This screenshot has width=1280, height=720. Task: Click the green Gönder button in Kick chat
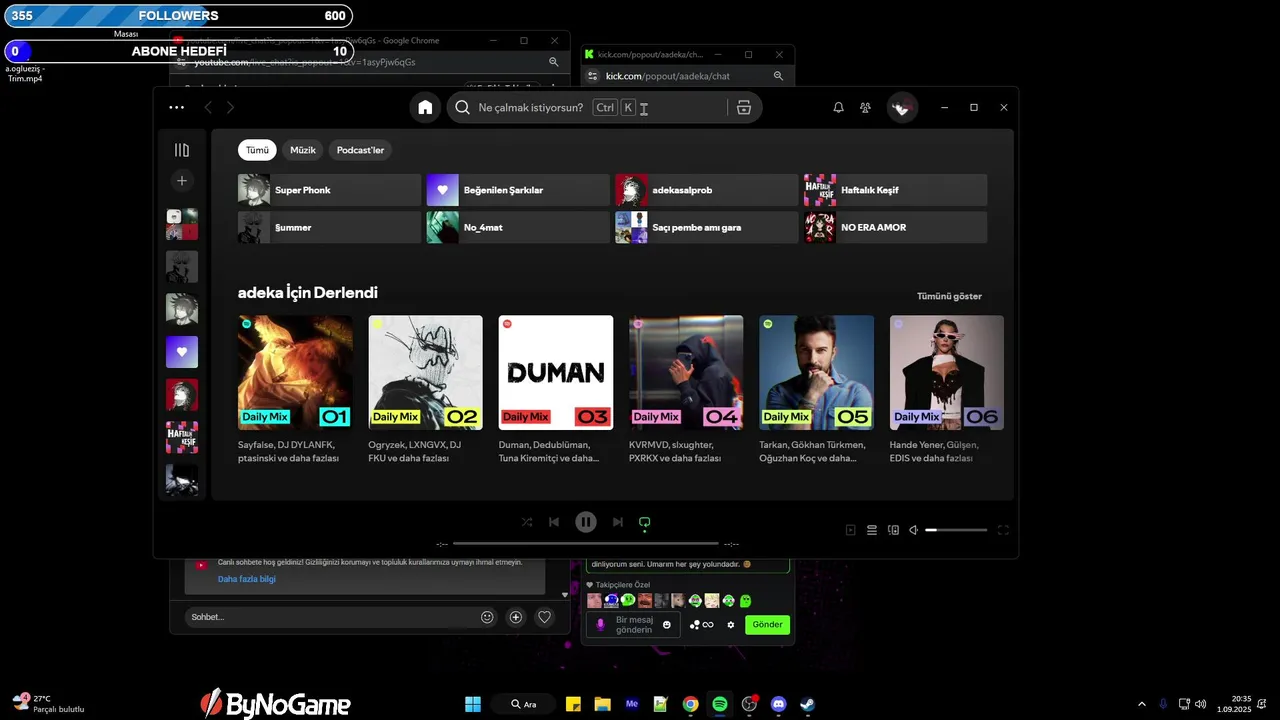point(767,625)
